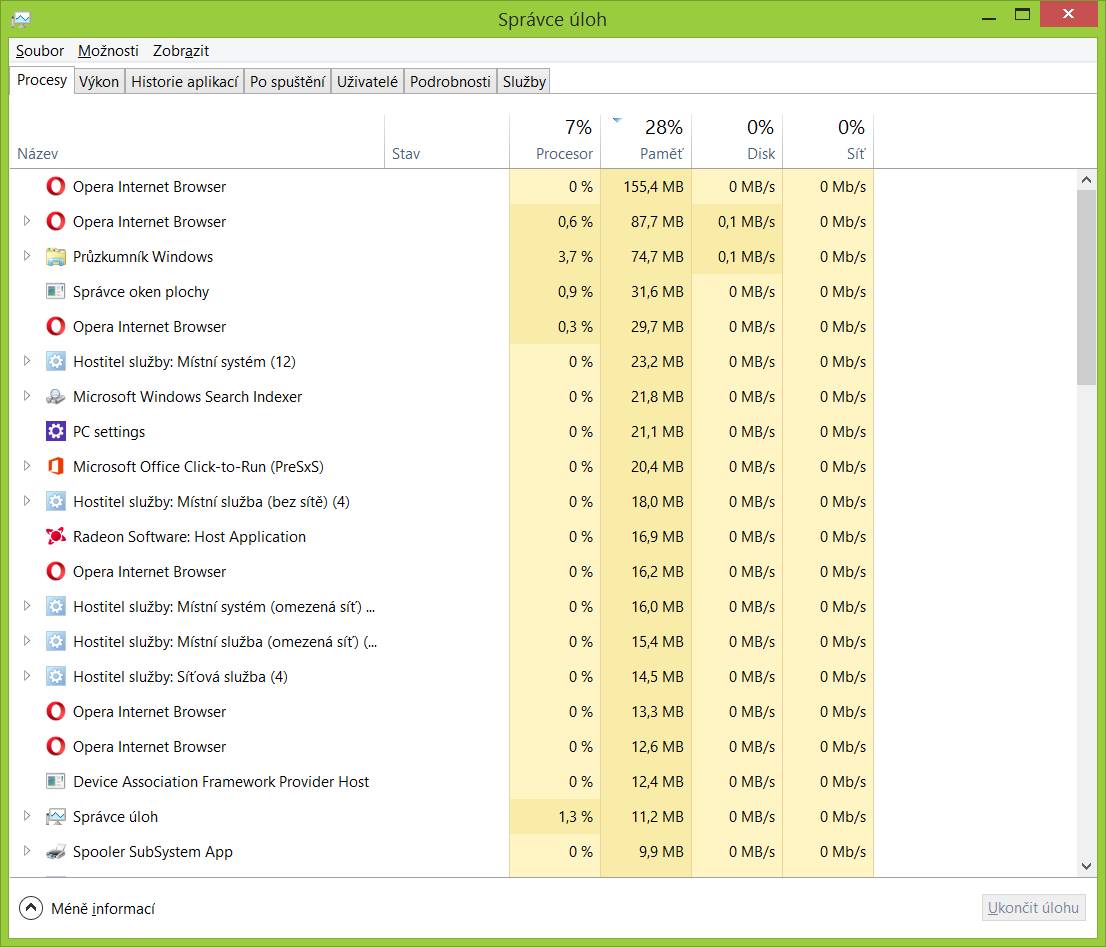Viewport: 1106px width, 947px height.
Task: Click the gear icon of Místní systém (omezená síť)
Action: point(56,606)
